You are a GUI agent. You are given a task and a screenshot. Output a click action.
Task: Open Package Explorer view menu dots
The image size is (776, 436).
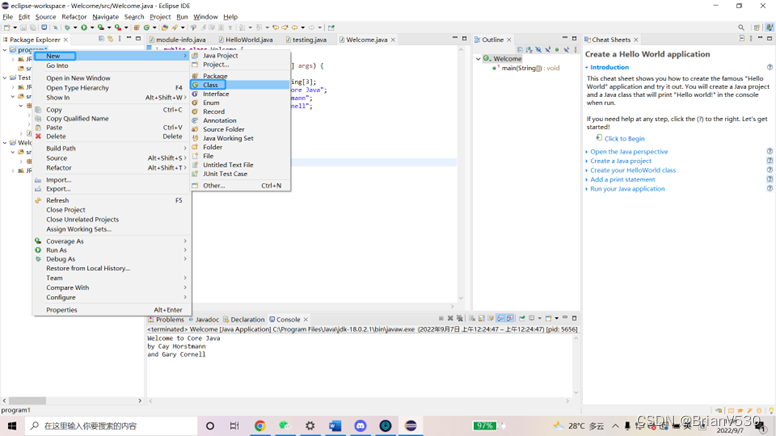(x=120, y=39)
